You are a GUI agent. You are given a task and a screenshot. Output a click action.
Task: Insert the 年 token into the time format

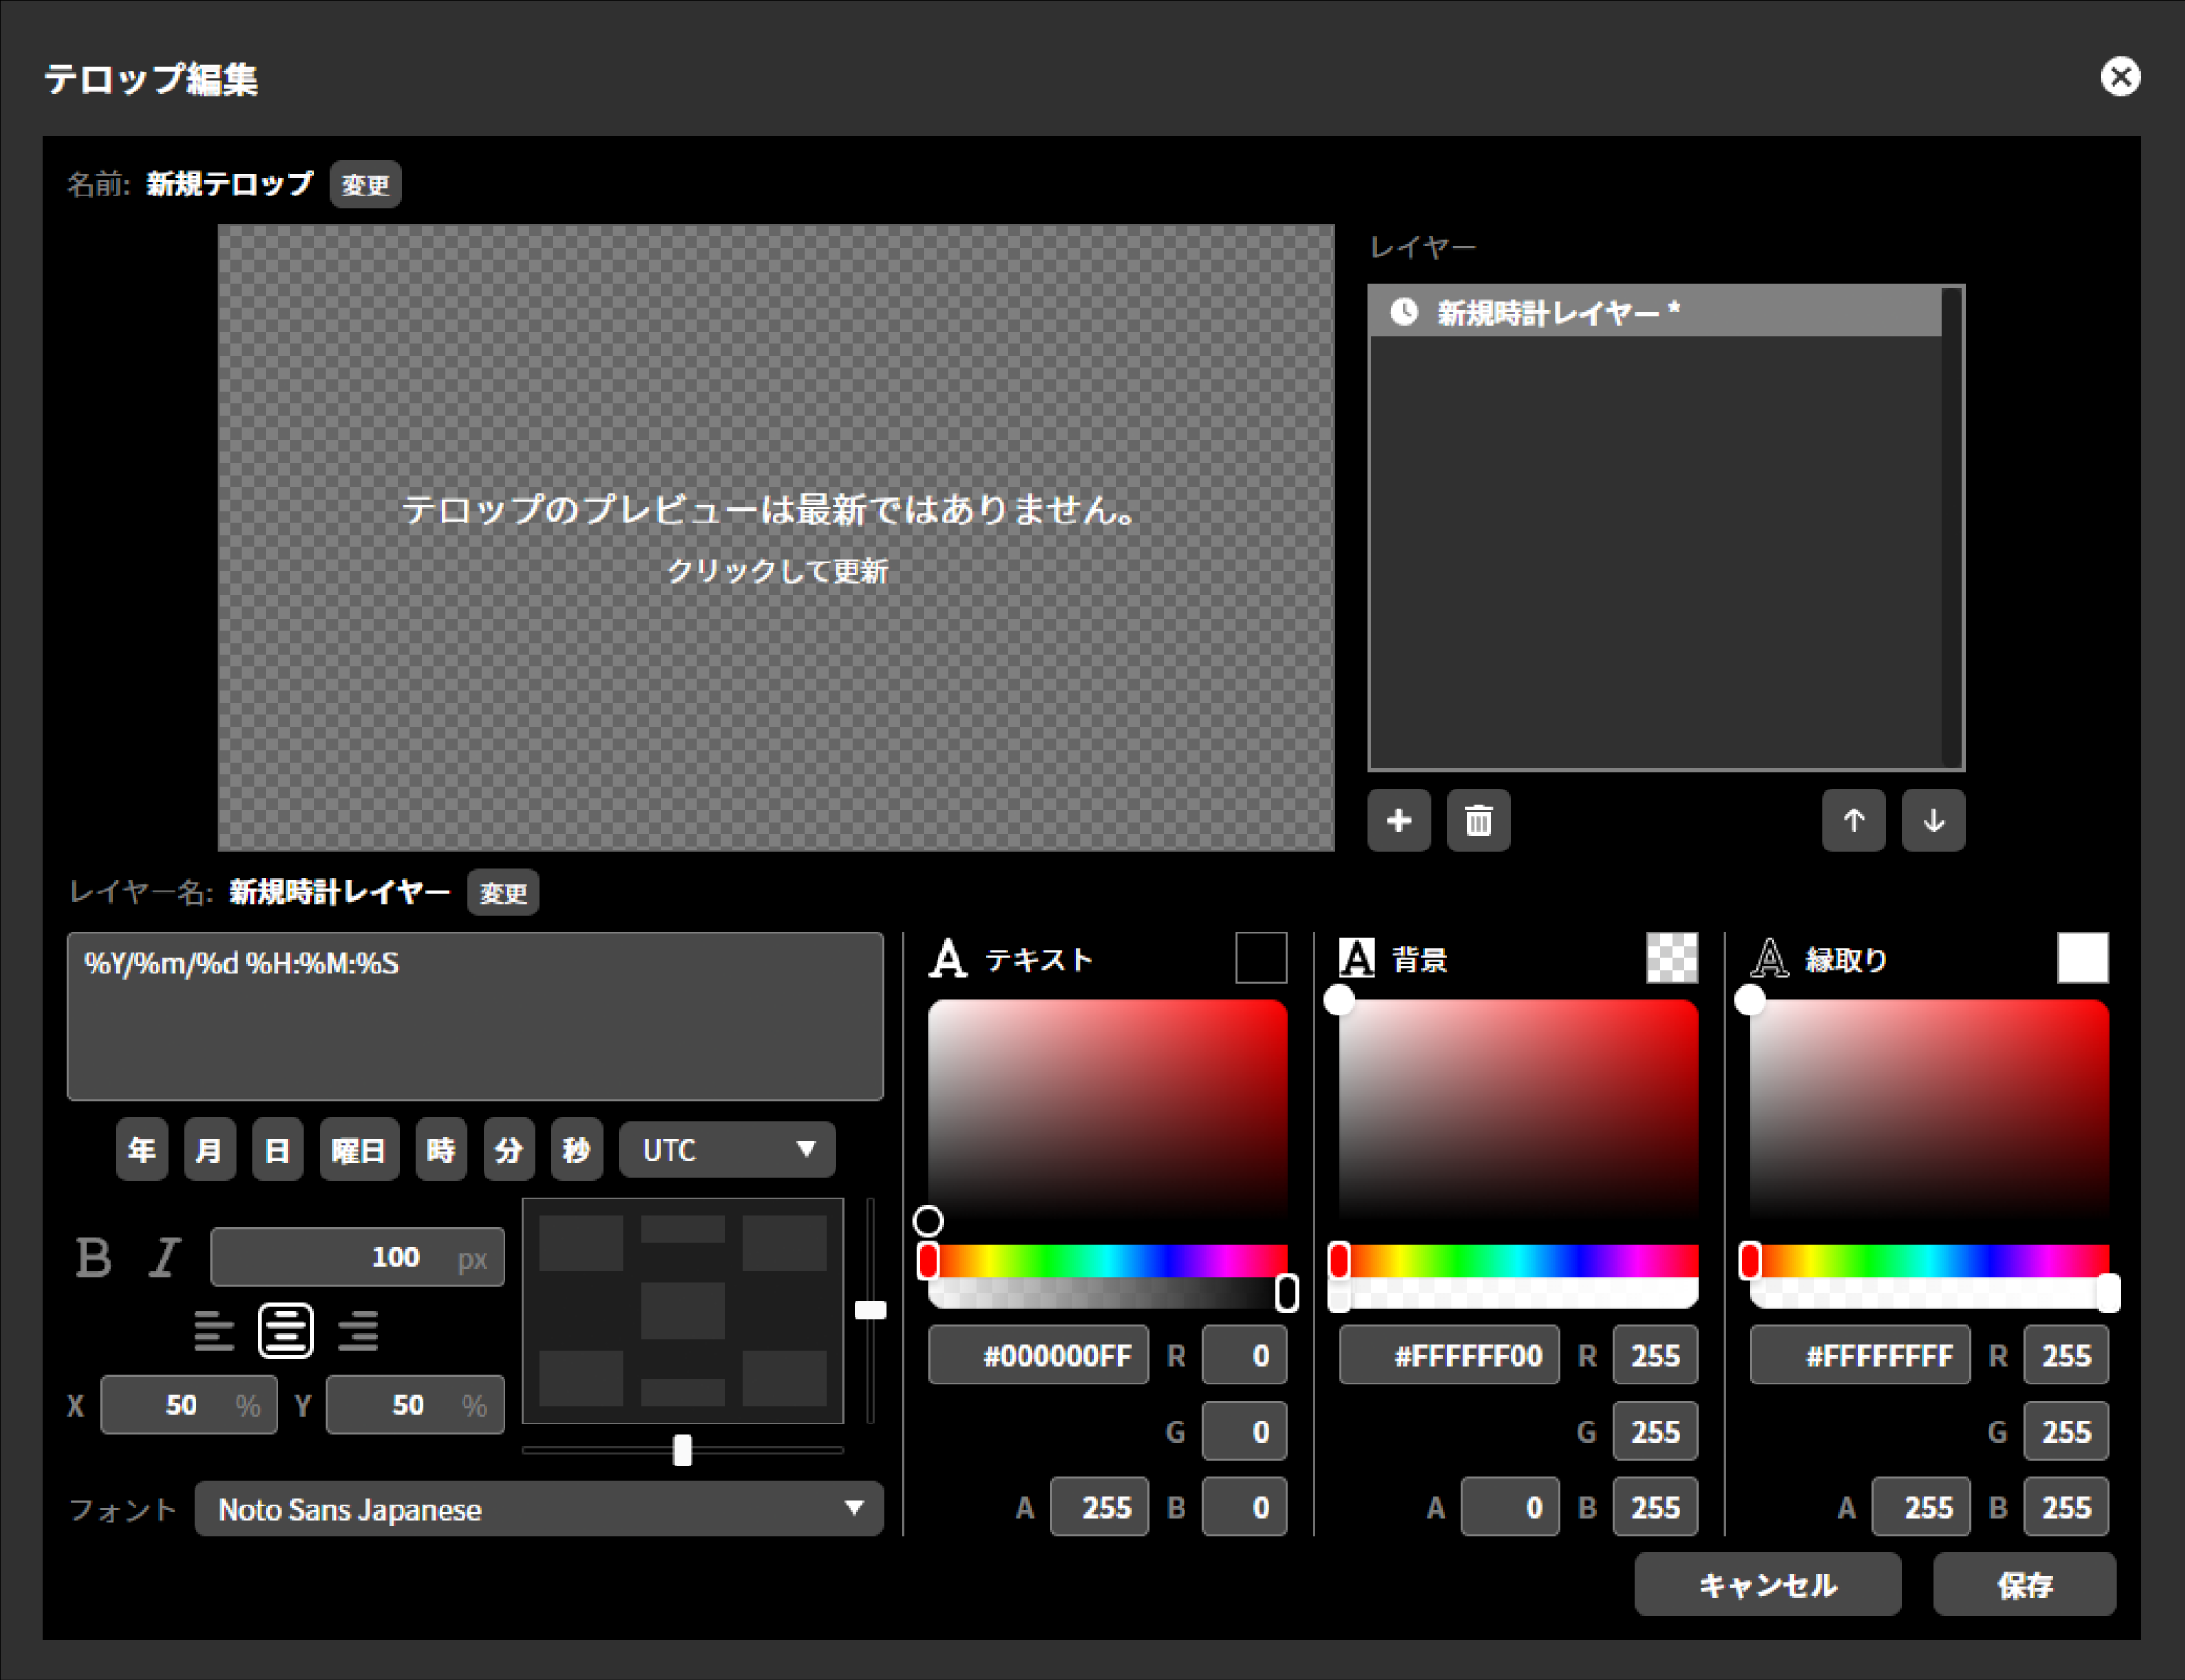click(x=141, y=1149)
